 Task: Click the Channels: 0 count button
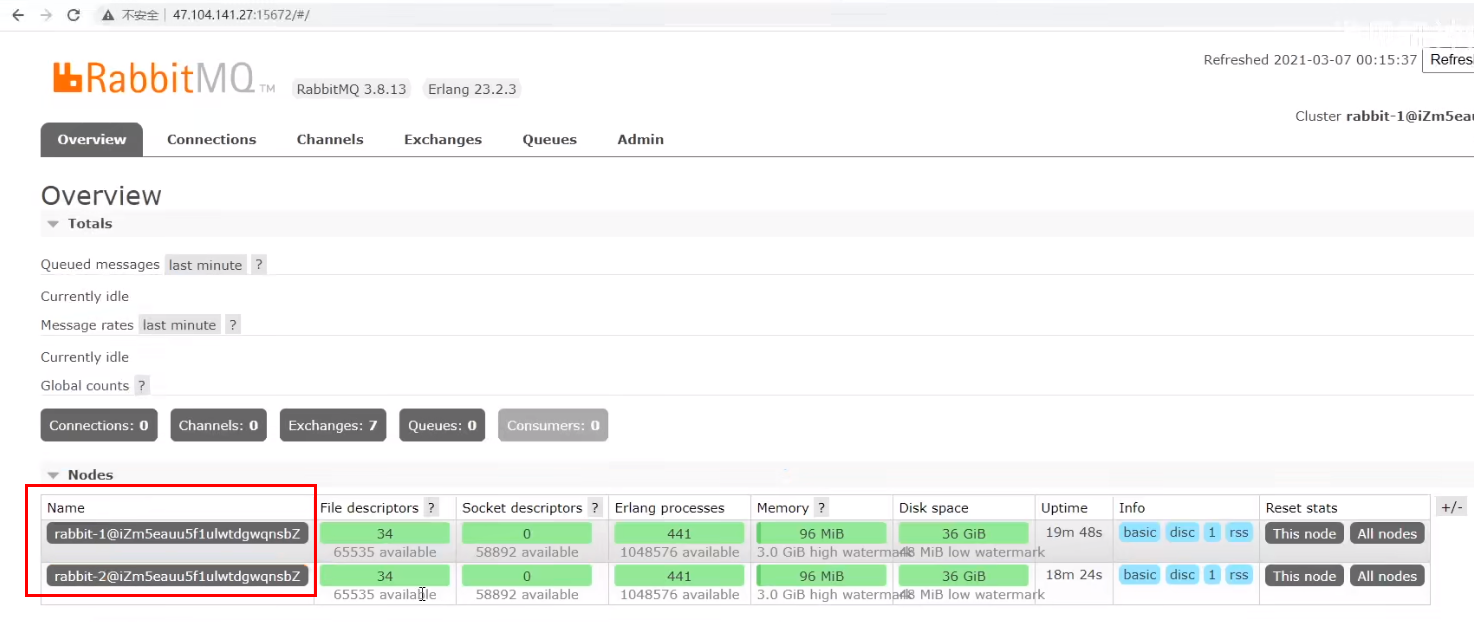pyautogui.click(x=218, y=425)
